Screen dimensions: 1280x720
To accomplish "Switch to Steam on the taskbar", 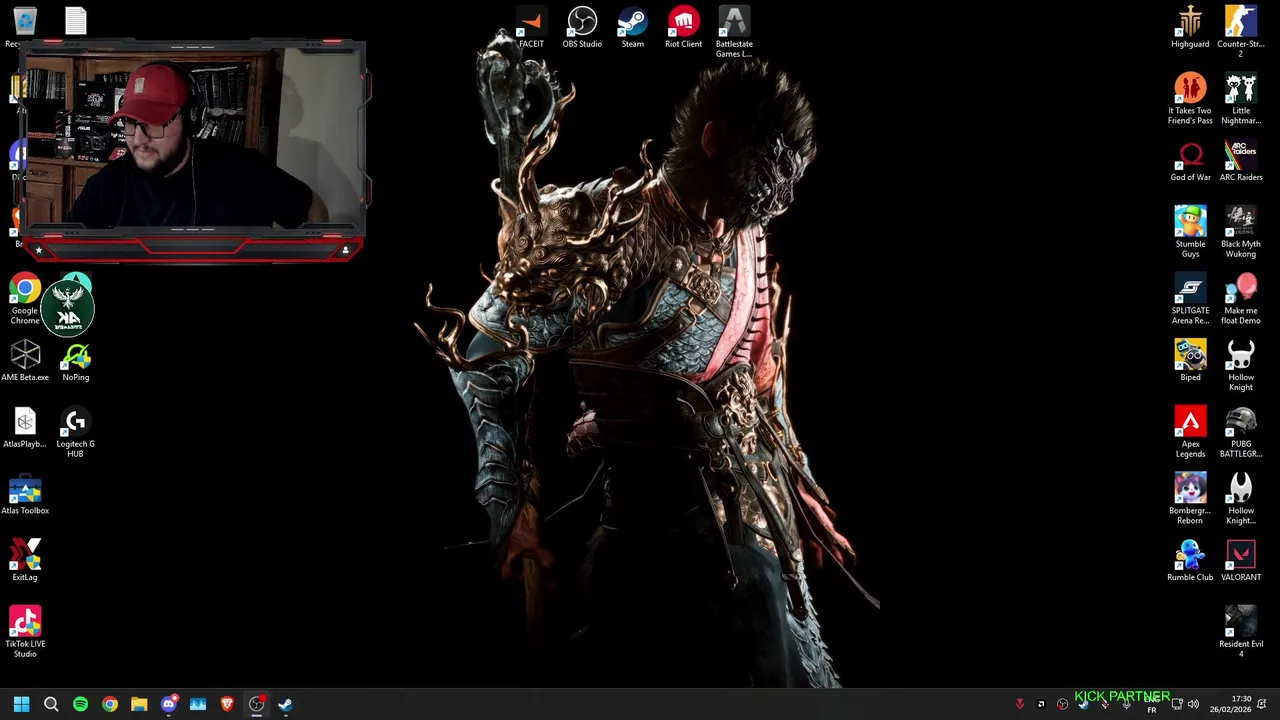I will pos(286,704).
